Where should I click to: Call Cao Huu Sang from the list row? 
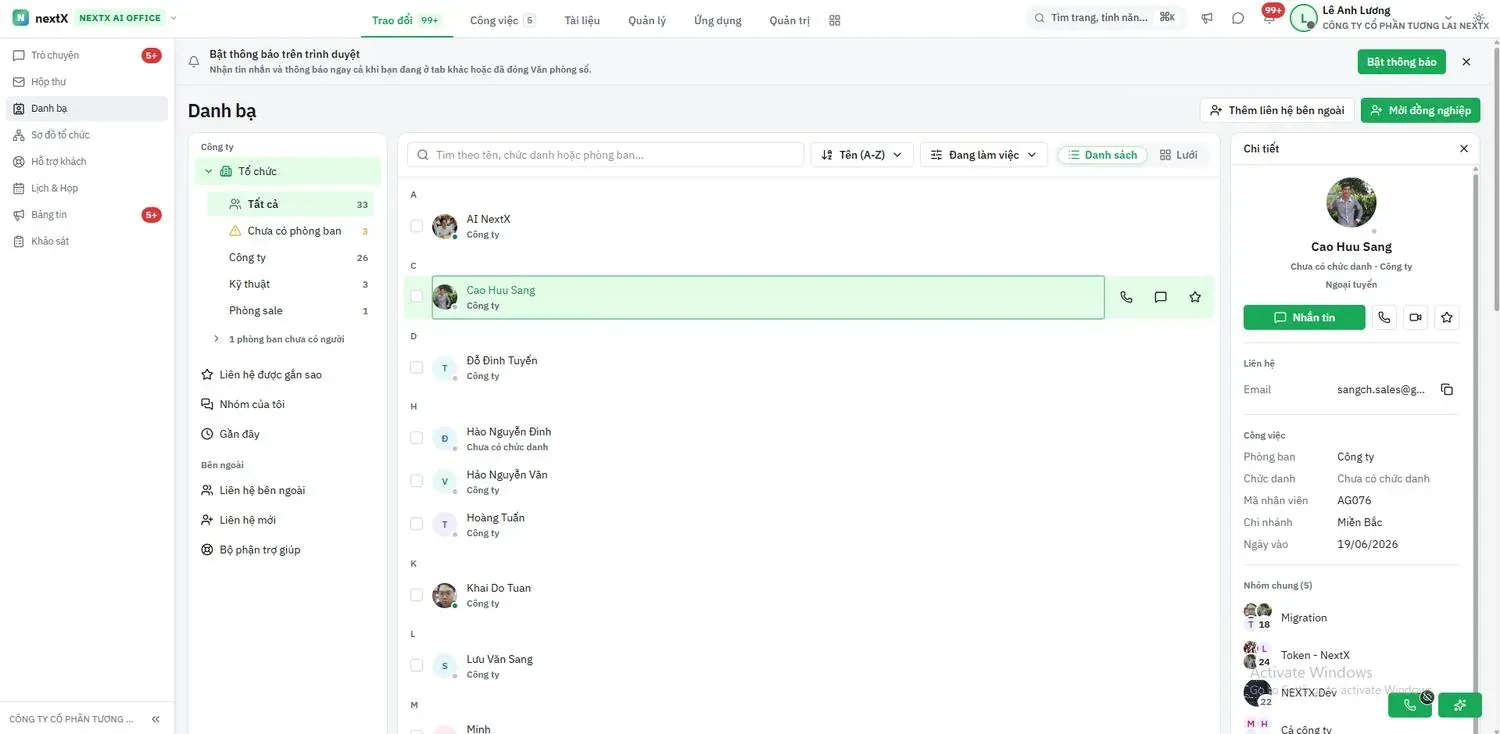pyautogui.click(x=1126, y=297)
